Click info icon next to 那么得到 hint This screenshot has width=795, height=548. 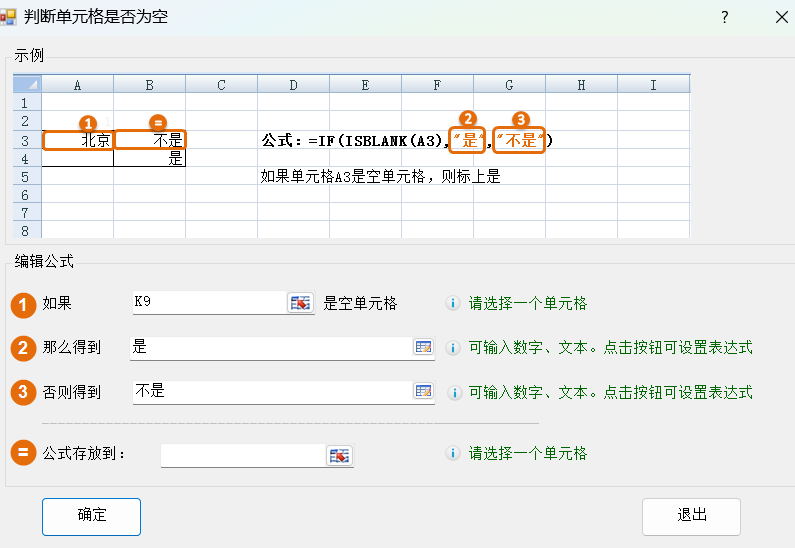[453, 348]
